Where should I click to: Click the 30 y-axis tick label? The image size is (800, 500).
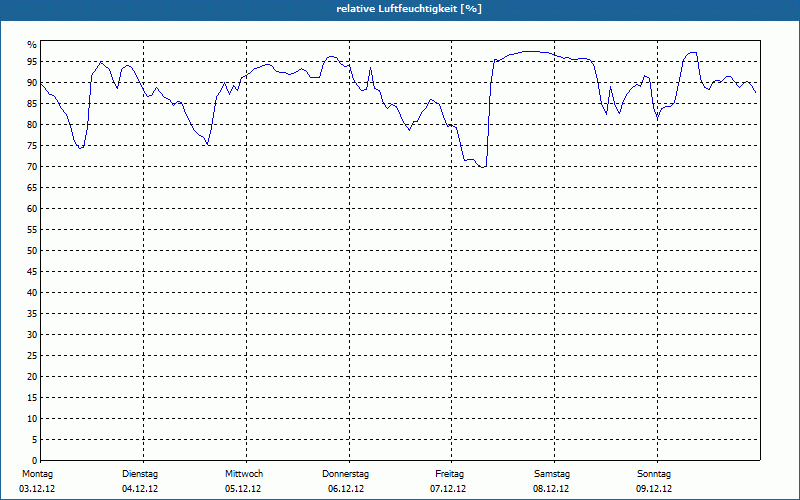(x=32, y=335)
